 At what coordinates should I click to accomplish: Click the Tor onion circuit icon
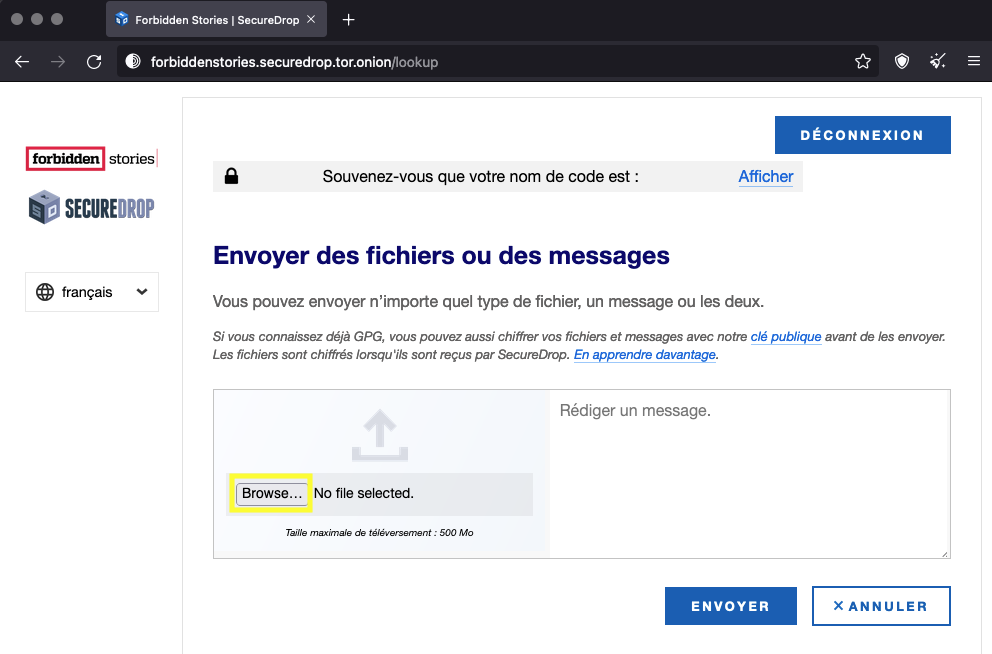click(133, 62)
